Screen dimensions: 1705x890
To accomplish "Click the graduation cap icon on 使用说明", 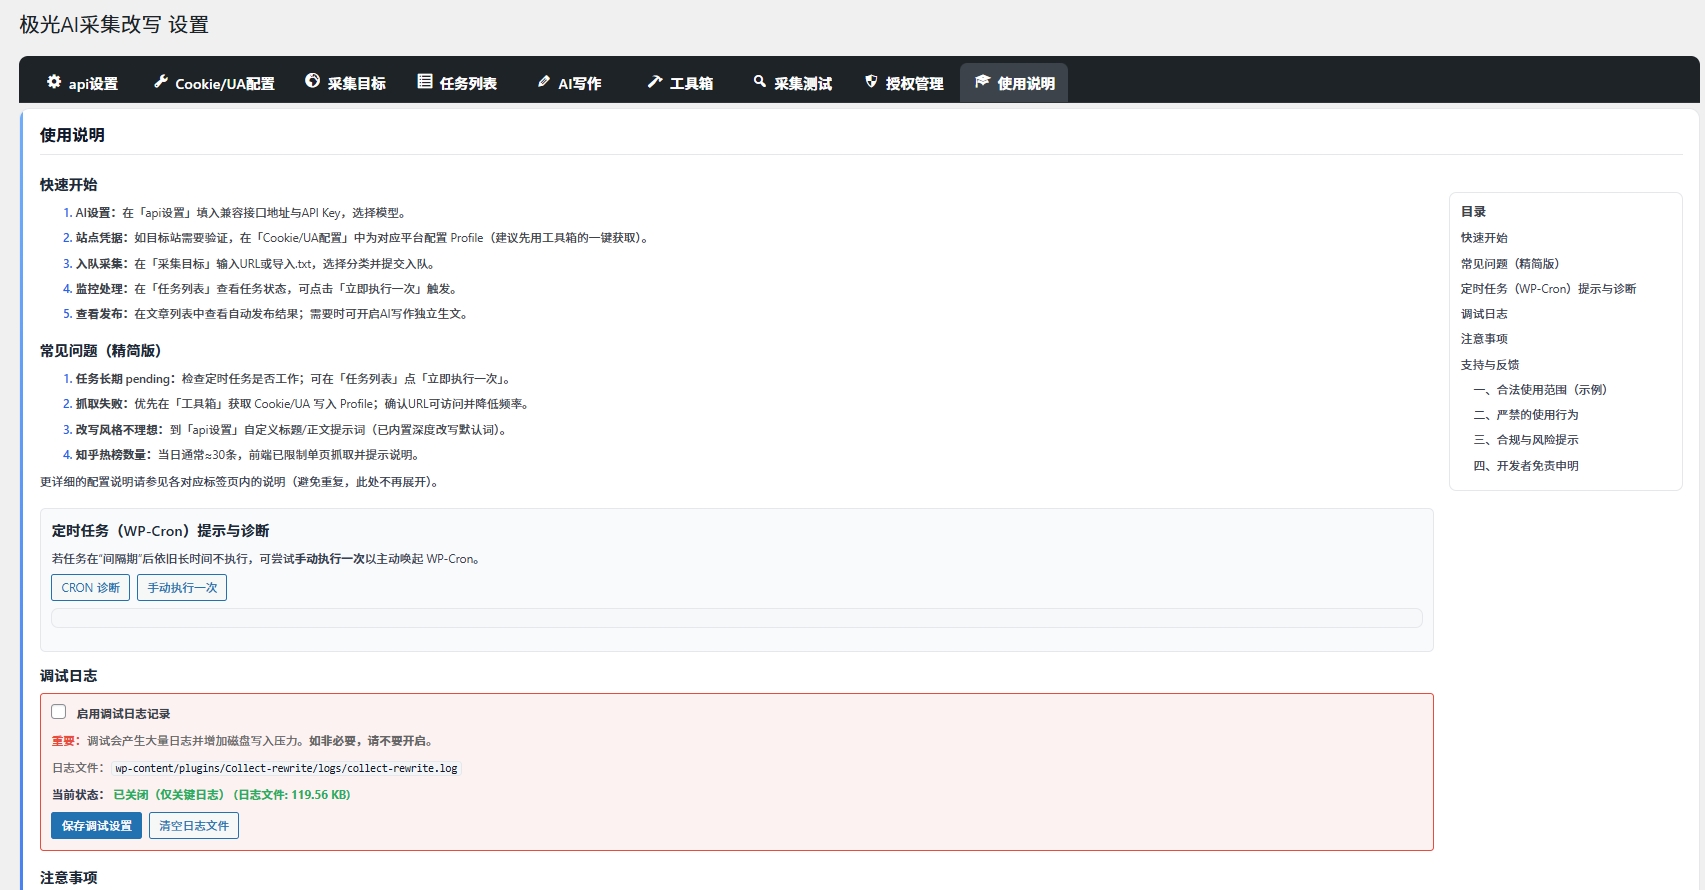I will 982,82.
